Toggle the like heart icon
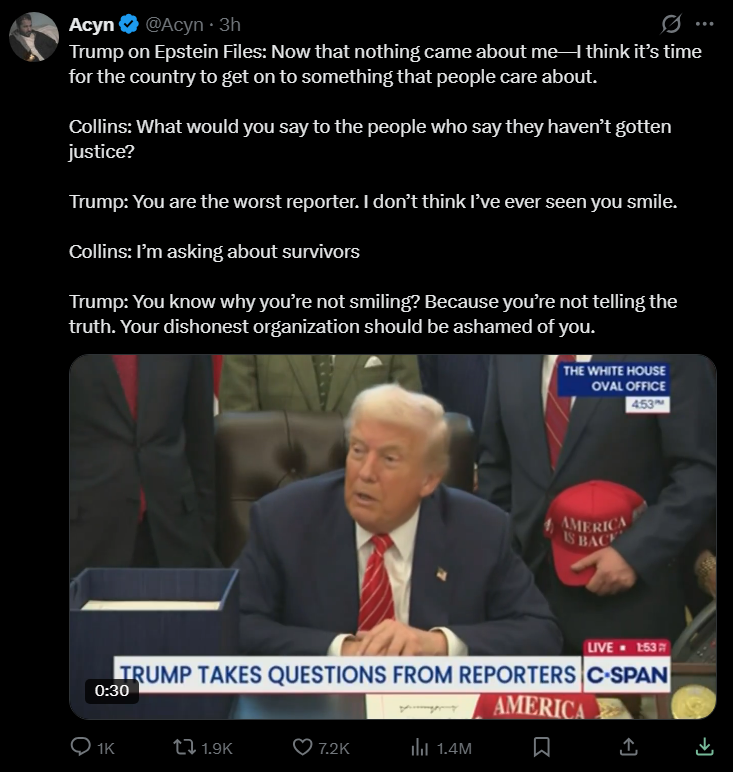 (x=303, y=747)
